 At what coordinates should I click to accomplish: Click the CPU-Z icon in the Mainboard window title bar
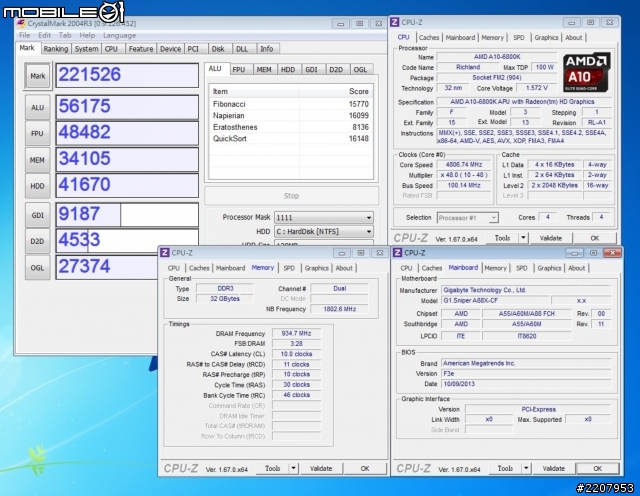397,253
